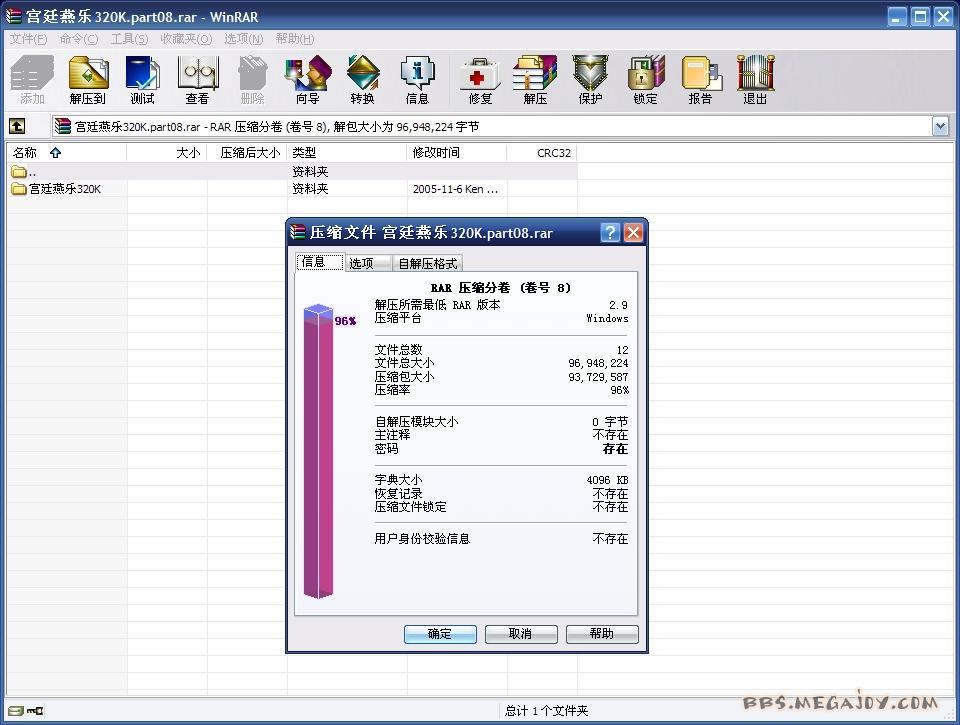This screenshot has height=725, width=960.
Task: Click the 压缩包大小 value 93,729,587
Action: [x=598, y=377]
